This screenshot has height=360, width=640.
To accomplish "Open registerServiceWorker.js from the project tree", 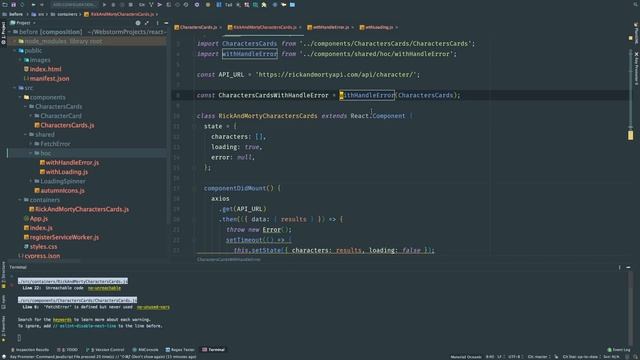I will point(61,237).
